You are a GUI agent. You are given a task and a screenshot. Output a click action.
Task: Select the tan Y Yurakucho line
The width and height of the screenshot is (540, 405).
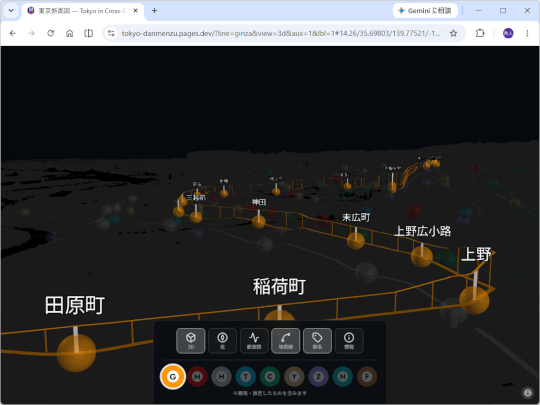click(x=294, y=376)
